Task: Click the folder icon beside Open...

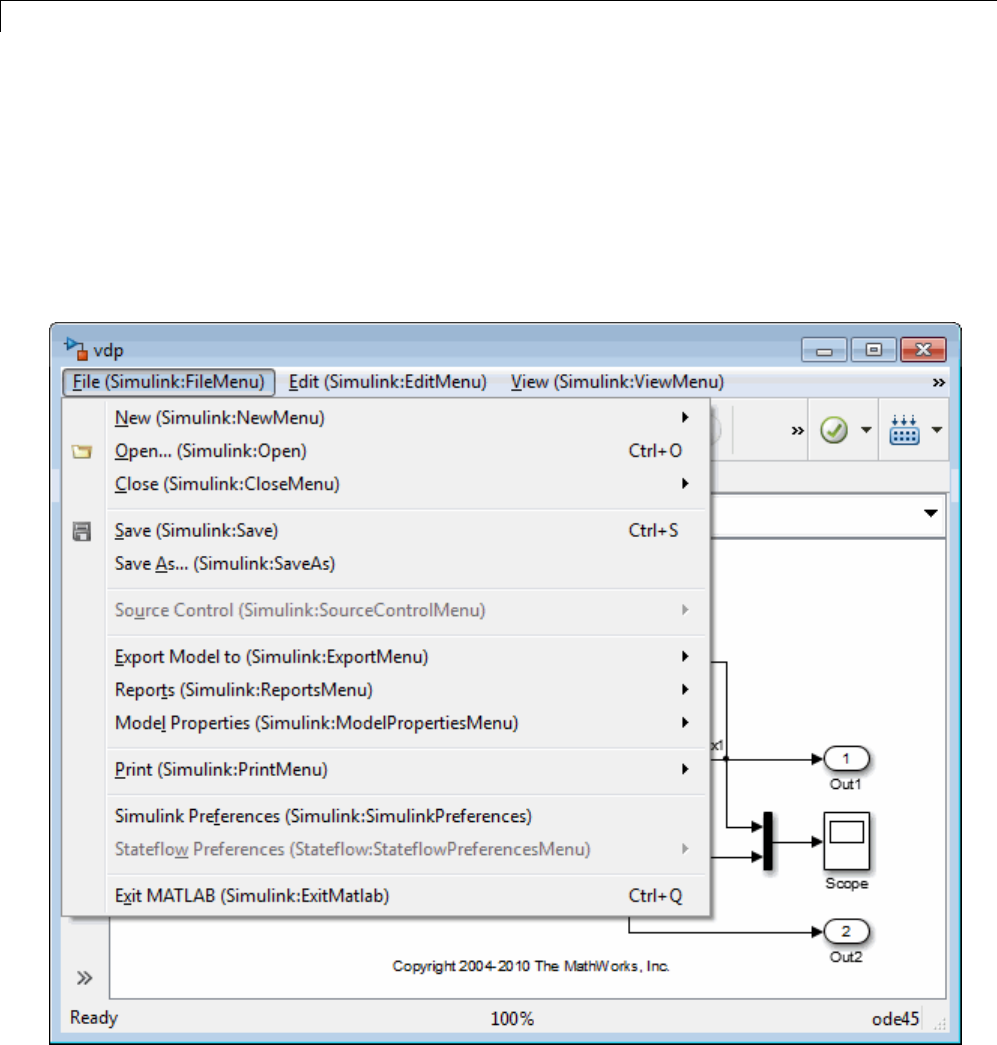Action: pyautogui.click(x=82, y=452)
